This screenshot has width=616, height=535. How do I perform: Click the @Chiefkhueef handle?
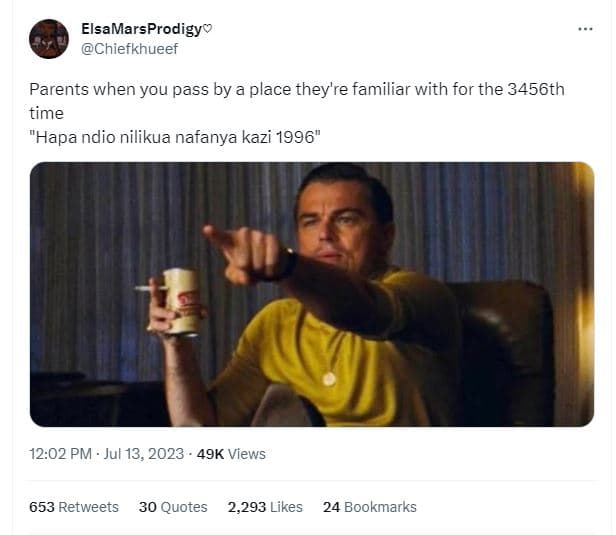129,49
